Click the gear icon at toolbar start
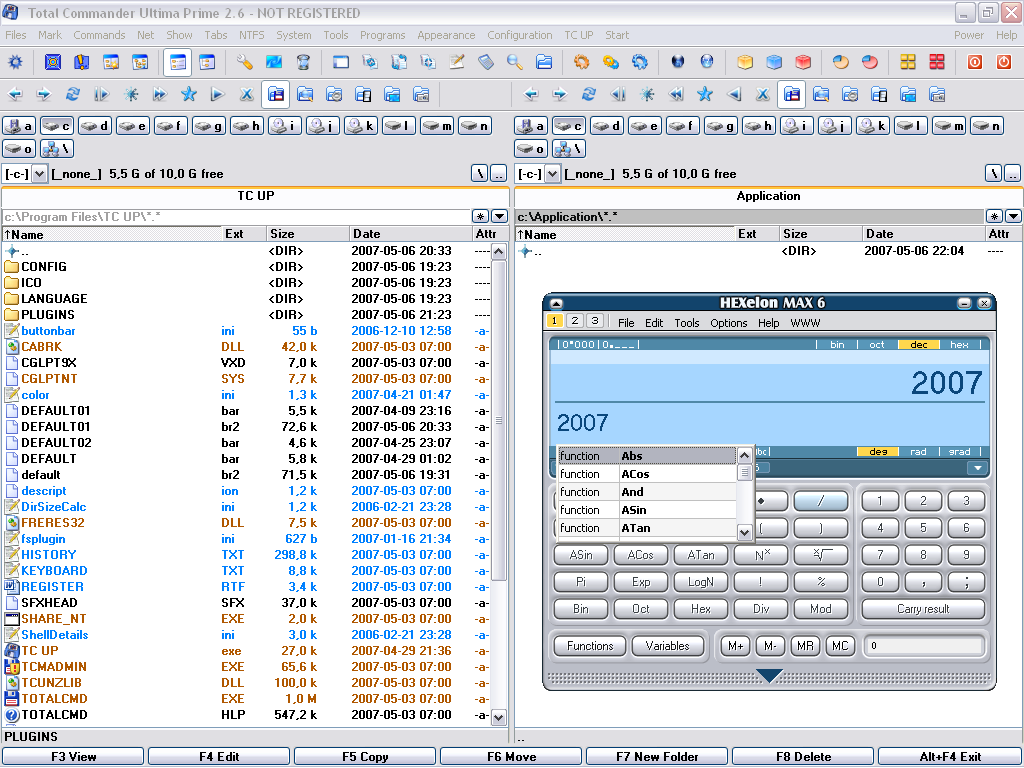The width and height of the screenshot is (1024, 768). click(15, 62)
